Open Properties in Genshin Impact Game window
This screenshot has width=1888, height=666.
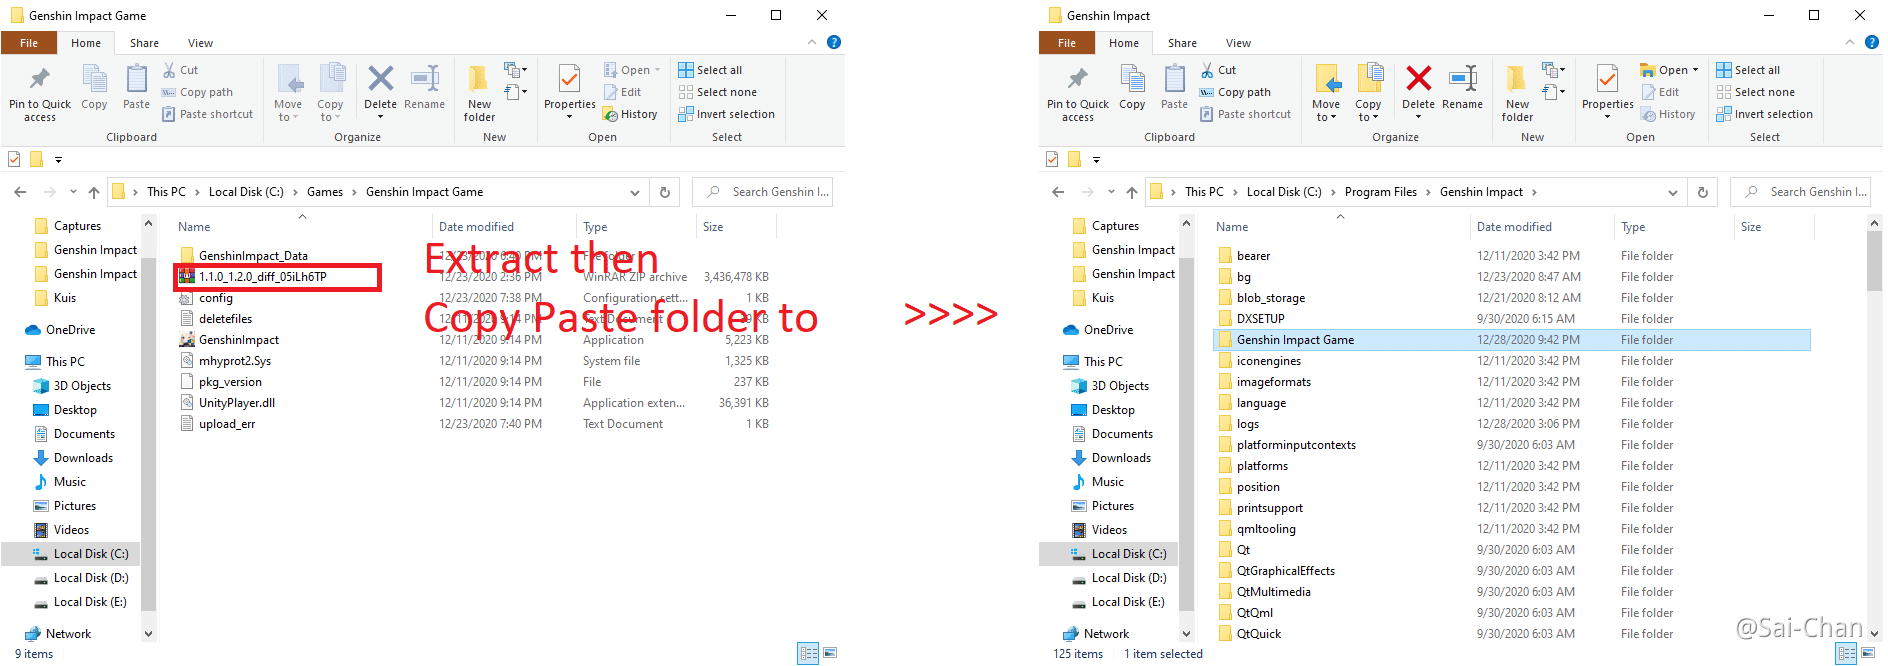click(570, 92)
